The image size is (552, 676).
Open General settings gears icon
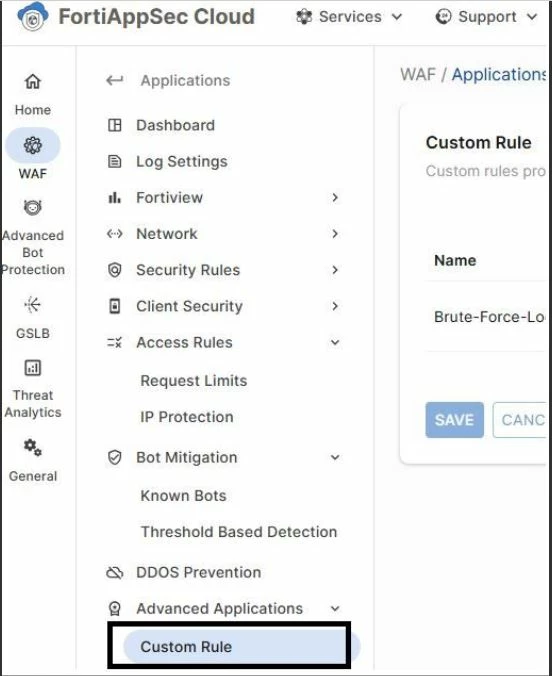pos(33,448)
